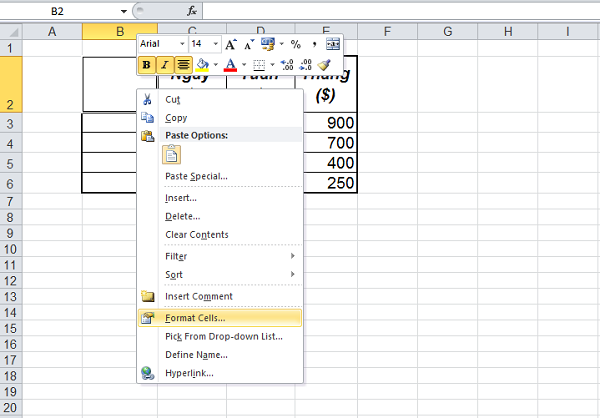600x418 pixels.
Task: Select column G header
Action: click(447, 31)
